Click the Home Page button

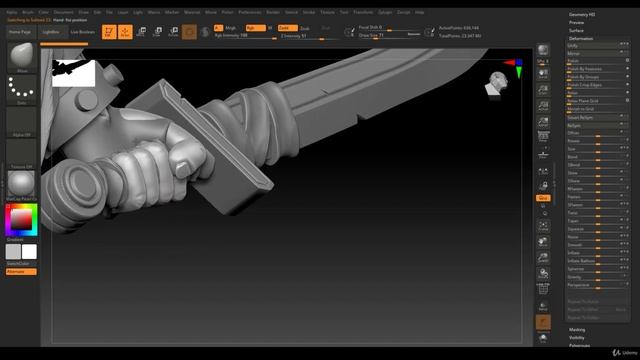pos(20,32)
